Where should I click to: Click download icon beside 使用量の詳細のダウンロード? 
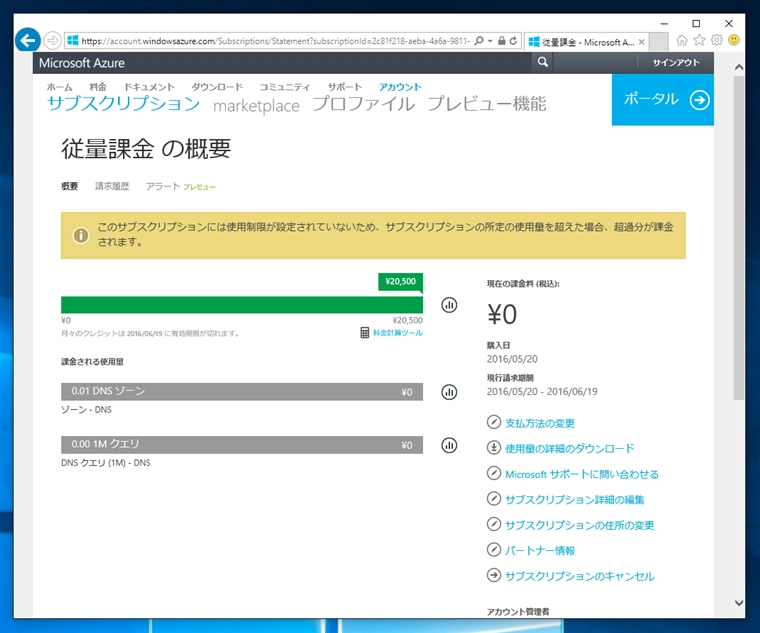point(493,447)
